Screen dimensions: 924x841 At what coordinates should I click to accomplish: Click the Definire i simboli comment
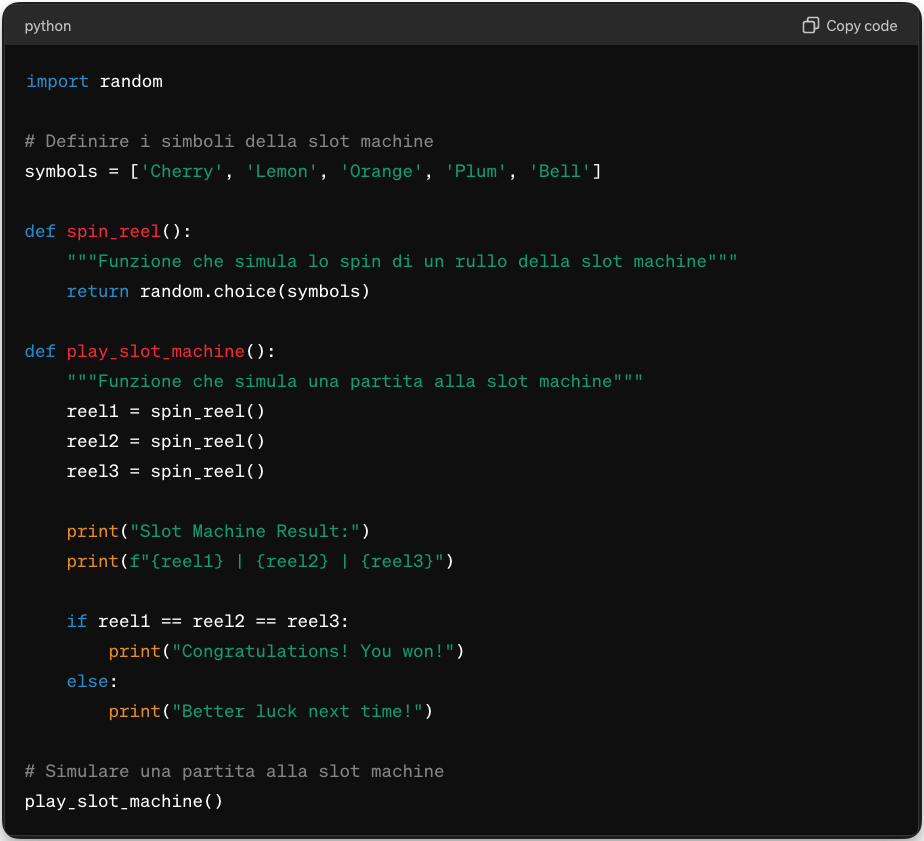(x=229, y=141)
